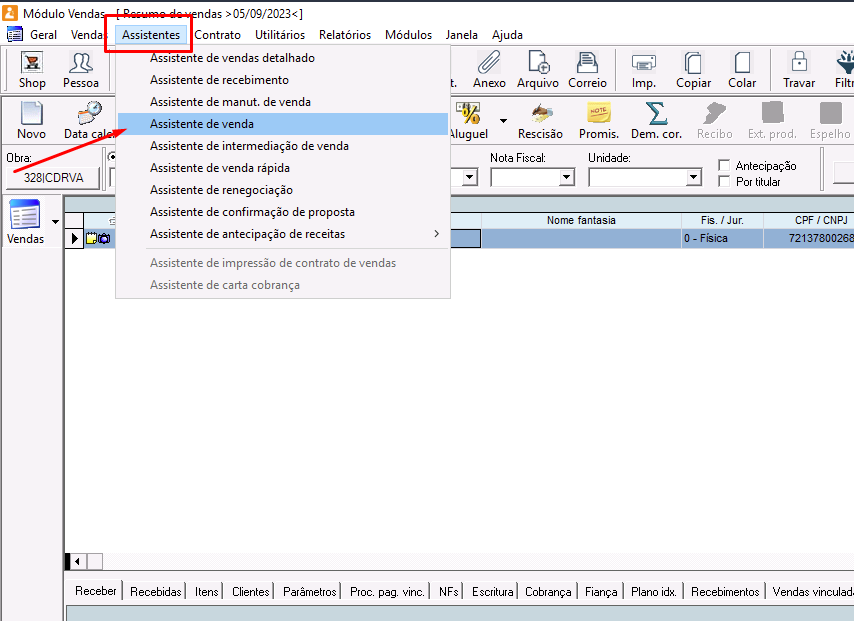Select Assistente de intermediação de venda
This screenshot has width=854, height=621.
point(283,146)
